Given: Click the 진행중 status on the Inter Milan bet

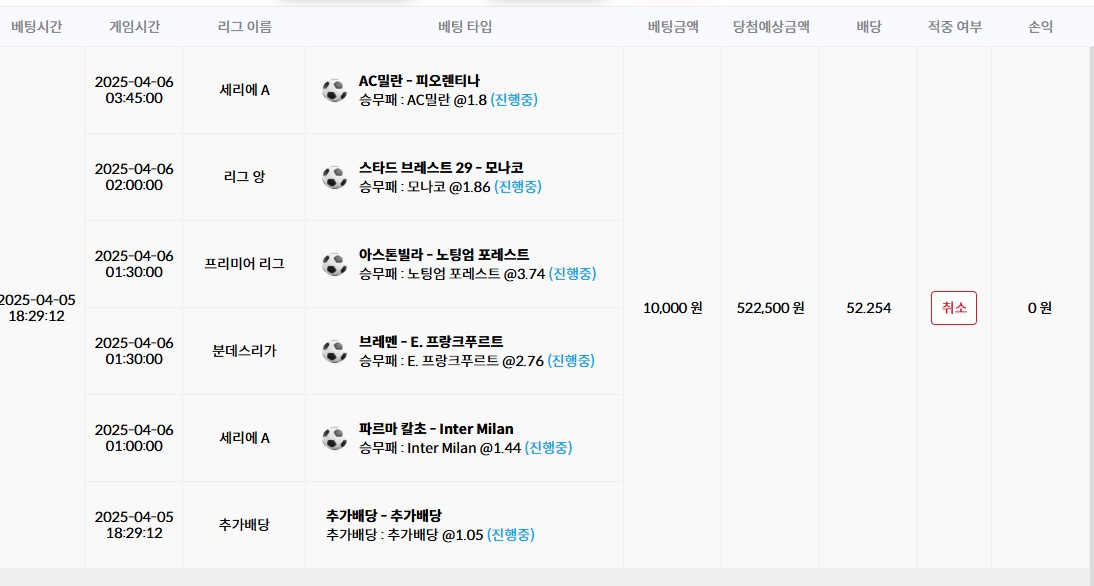Looking at the screenshot, I should click(x=549, y=448).
